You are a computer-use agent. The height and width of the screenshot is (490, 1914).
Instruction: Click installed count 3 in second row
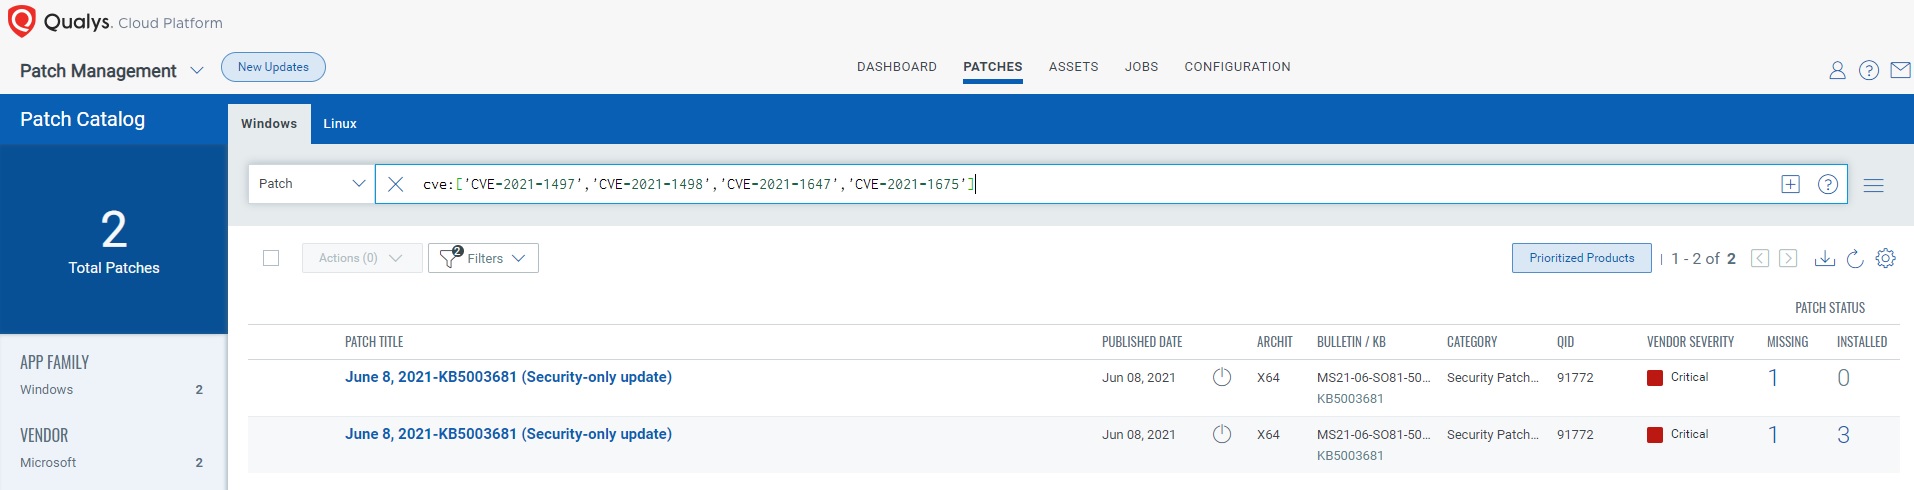1843,435
